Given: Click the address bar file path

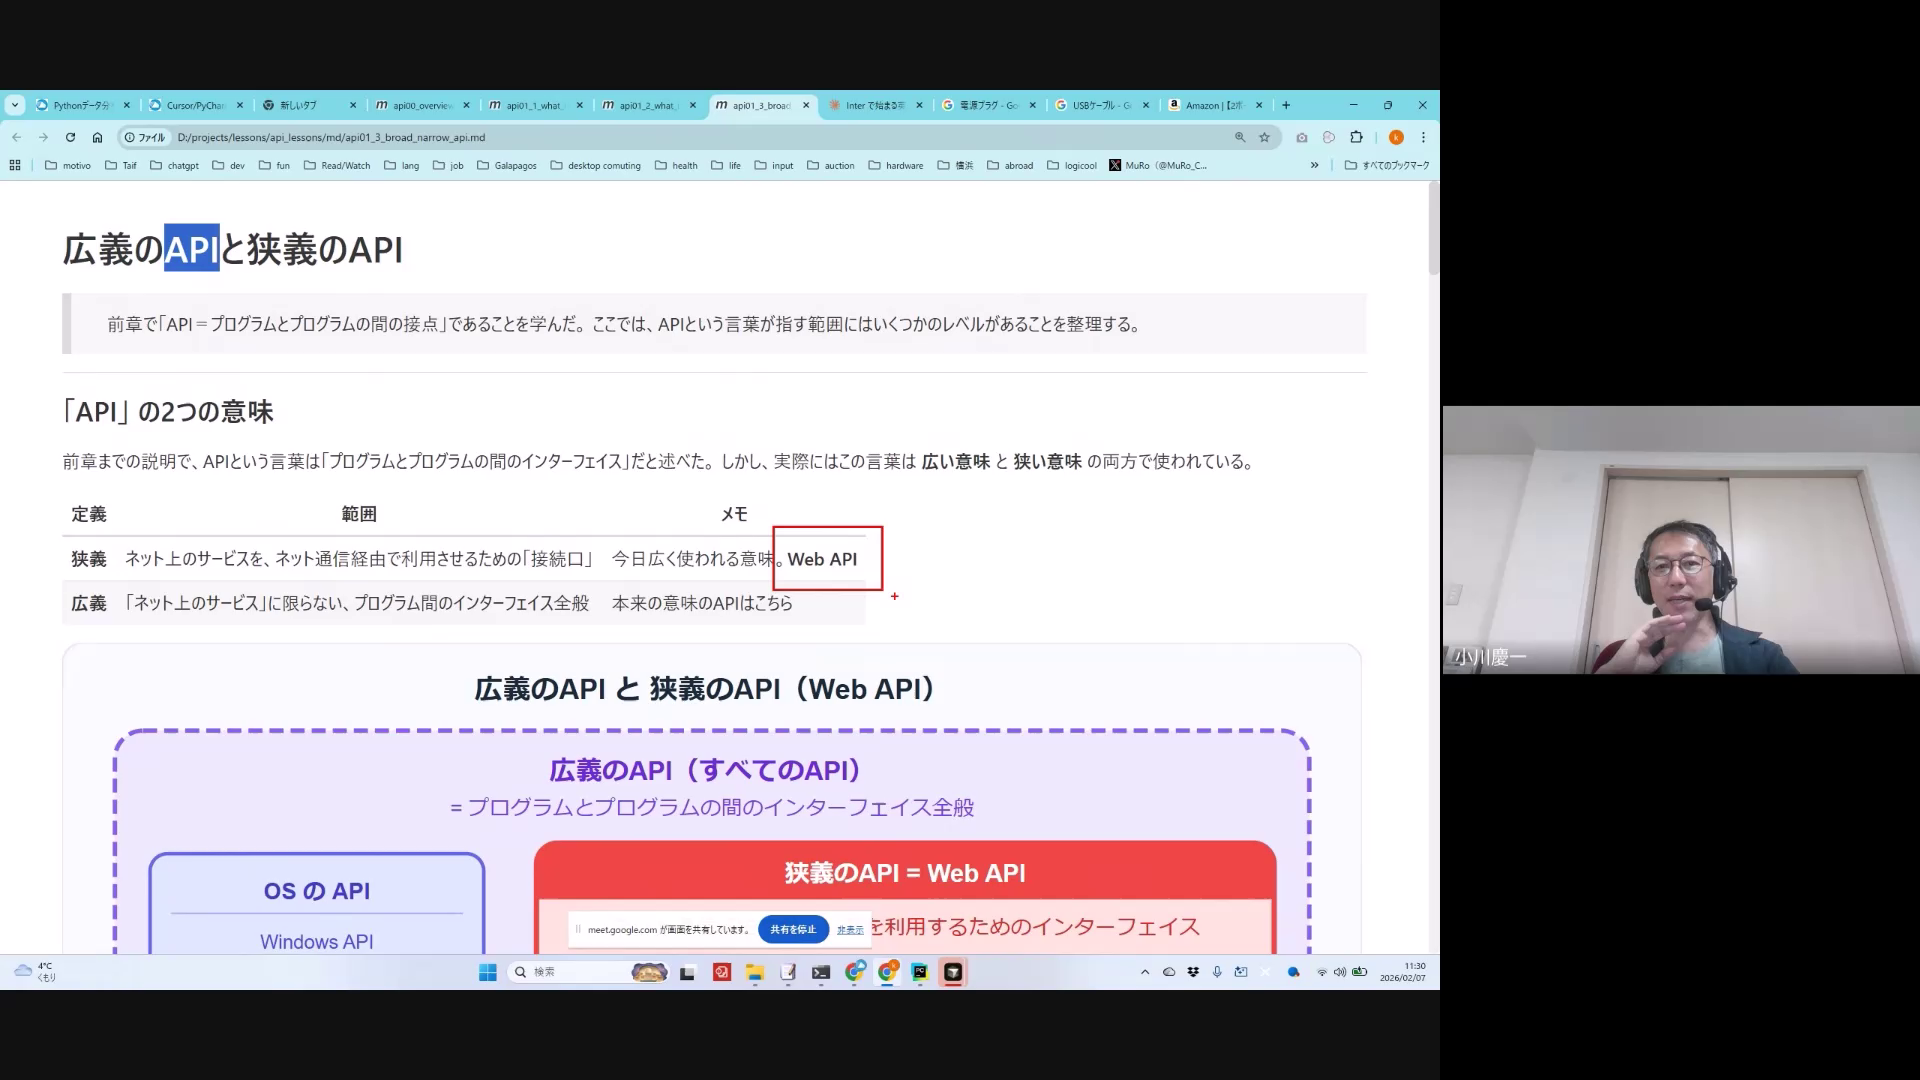Looking at the screenshot, I should click(x=330, y=137).
